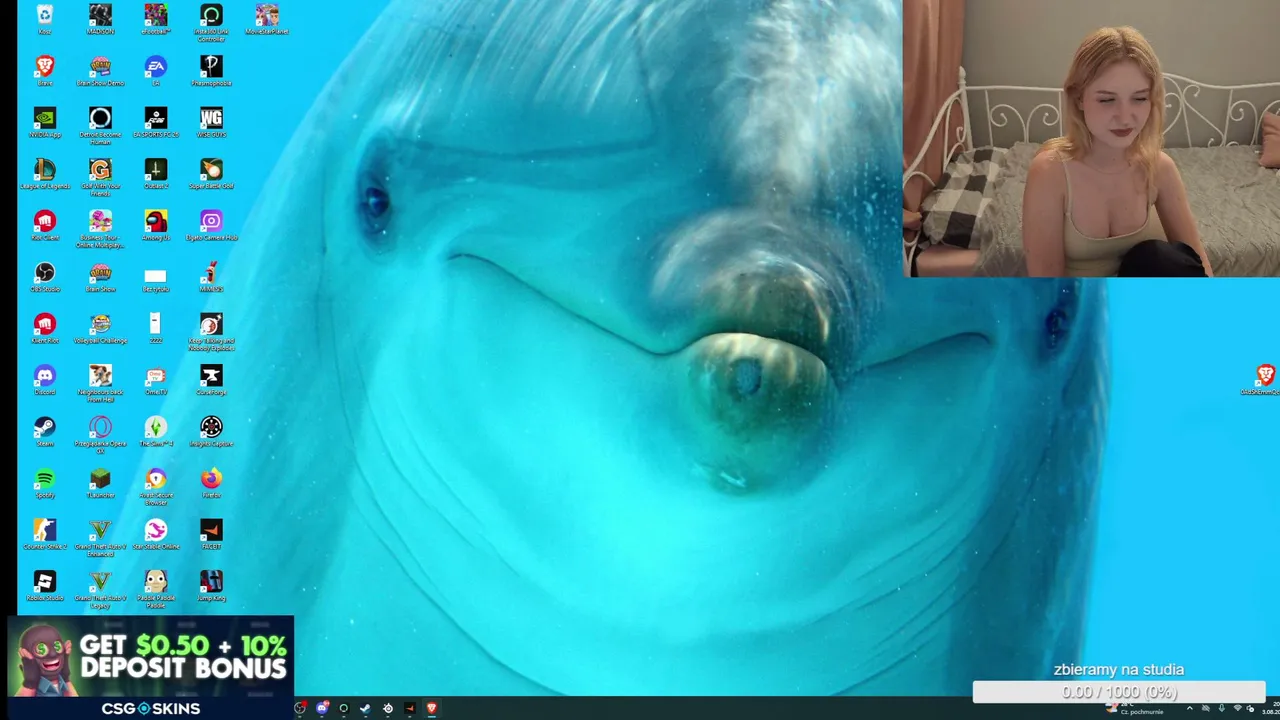This screenshot has width=1280, height=720.
Task: Select the Bez tytułu file icon
Action: coord(155,279)
